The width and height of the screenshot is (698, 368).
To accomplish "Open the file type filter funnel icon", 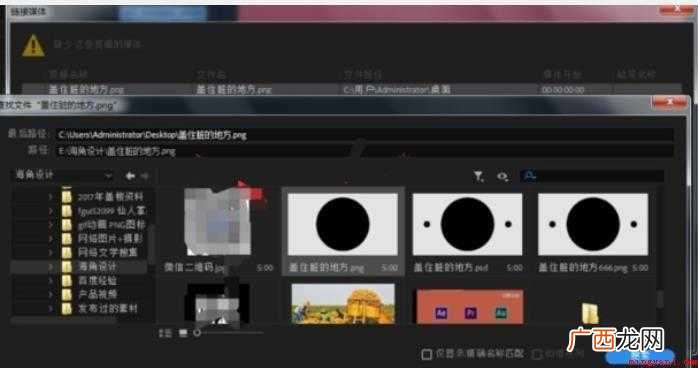I will [479, 177].
